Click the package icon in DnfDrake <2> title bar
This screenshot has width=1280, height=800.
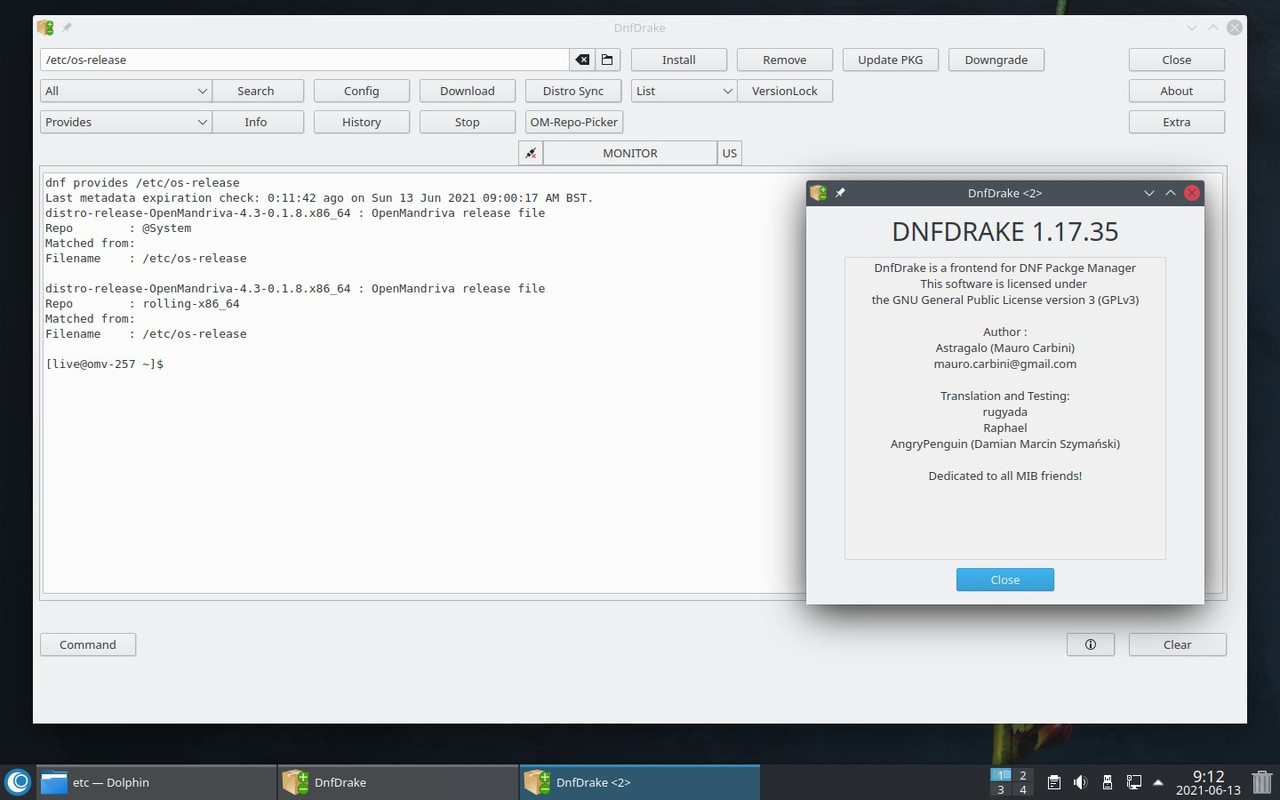(x=818, y=193)
